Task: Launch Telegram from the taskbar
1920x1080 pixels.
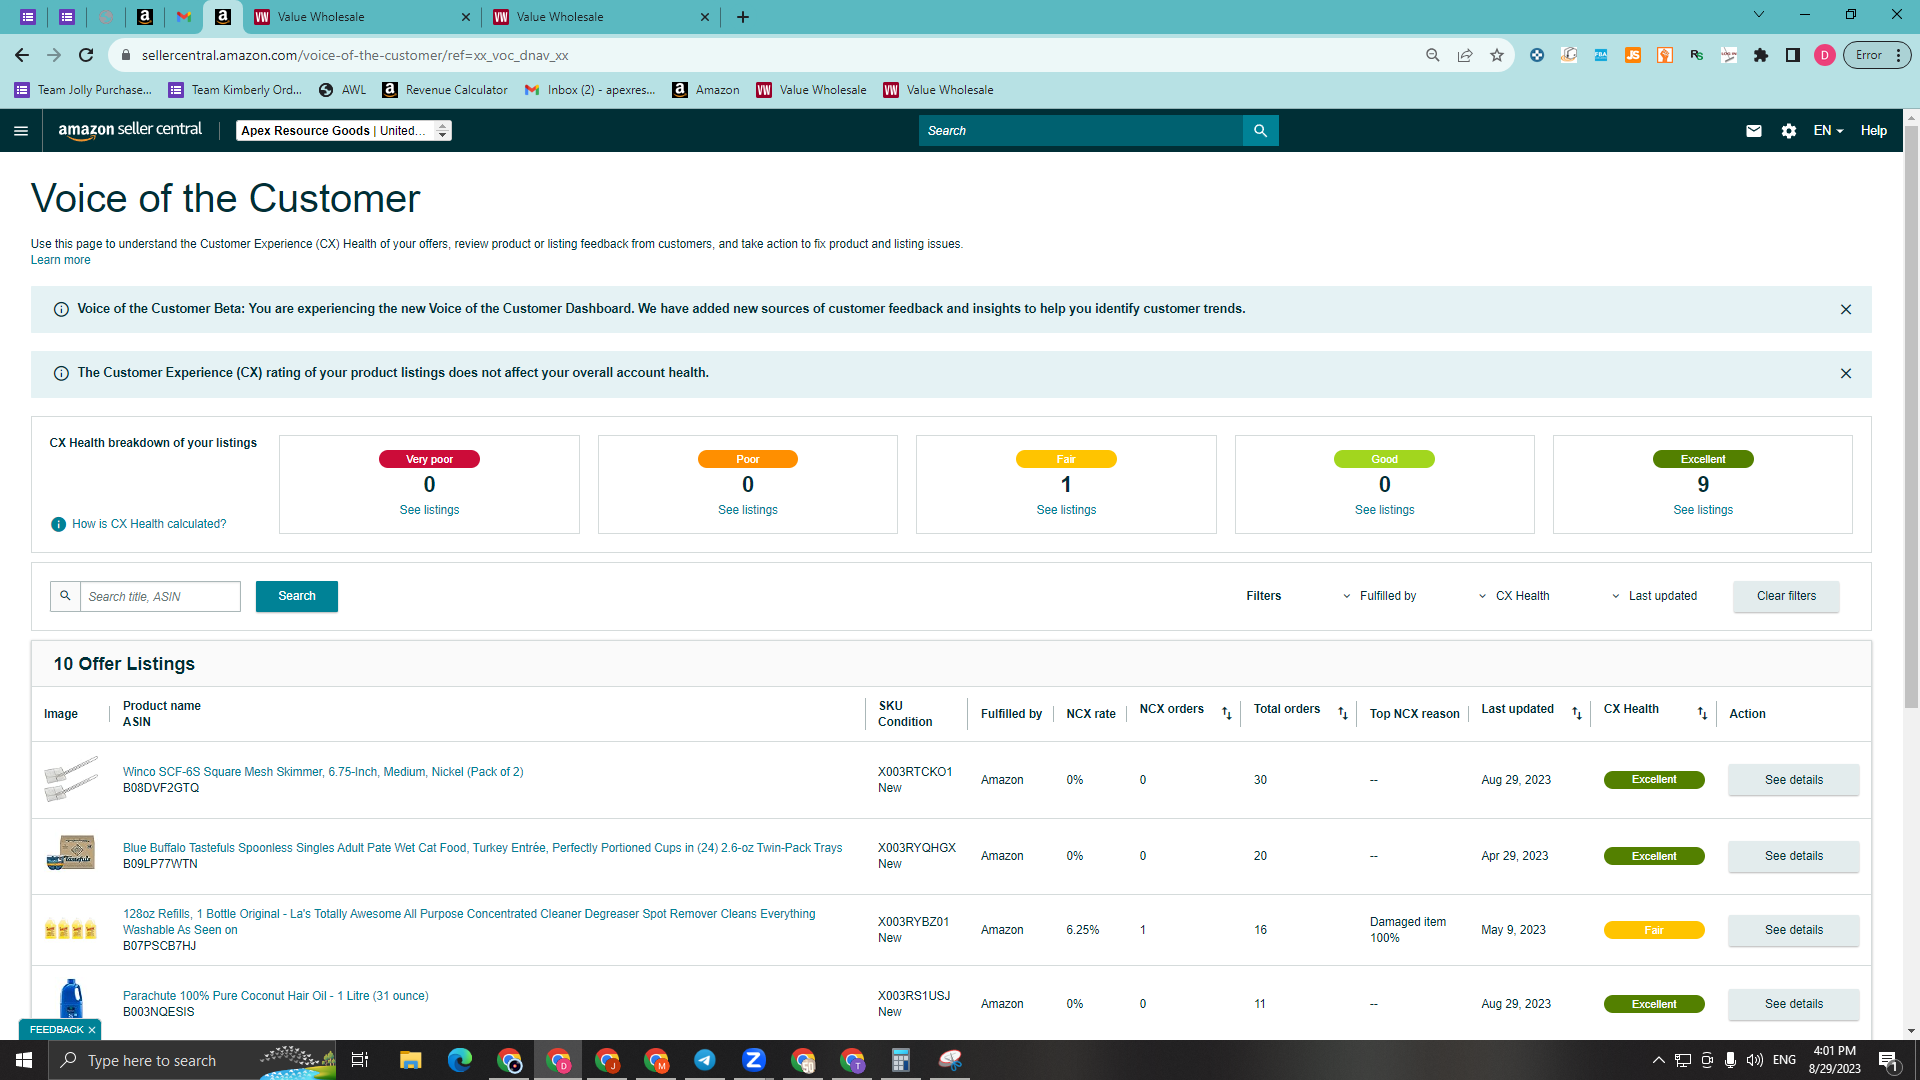Action: click(705, 1060)
